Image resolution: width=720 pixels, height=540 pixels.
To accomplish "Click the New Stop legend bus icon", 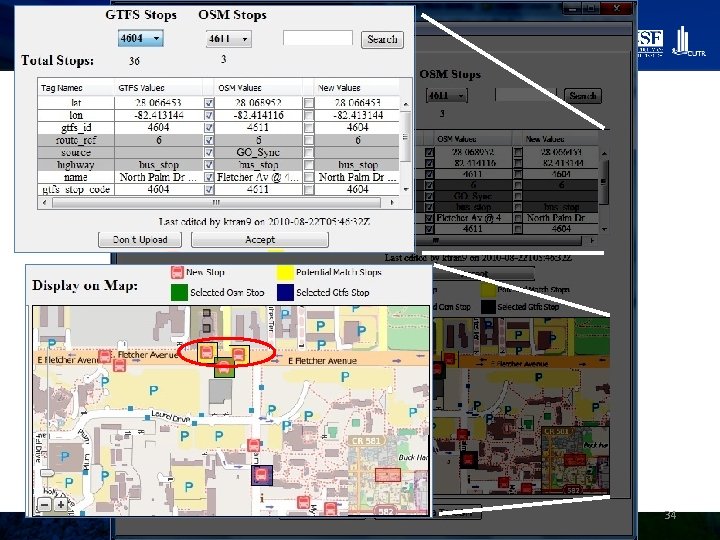I will click(x=177, y=272).
